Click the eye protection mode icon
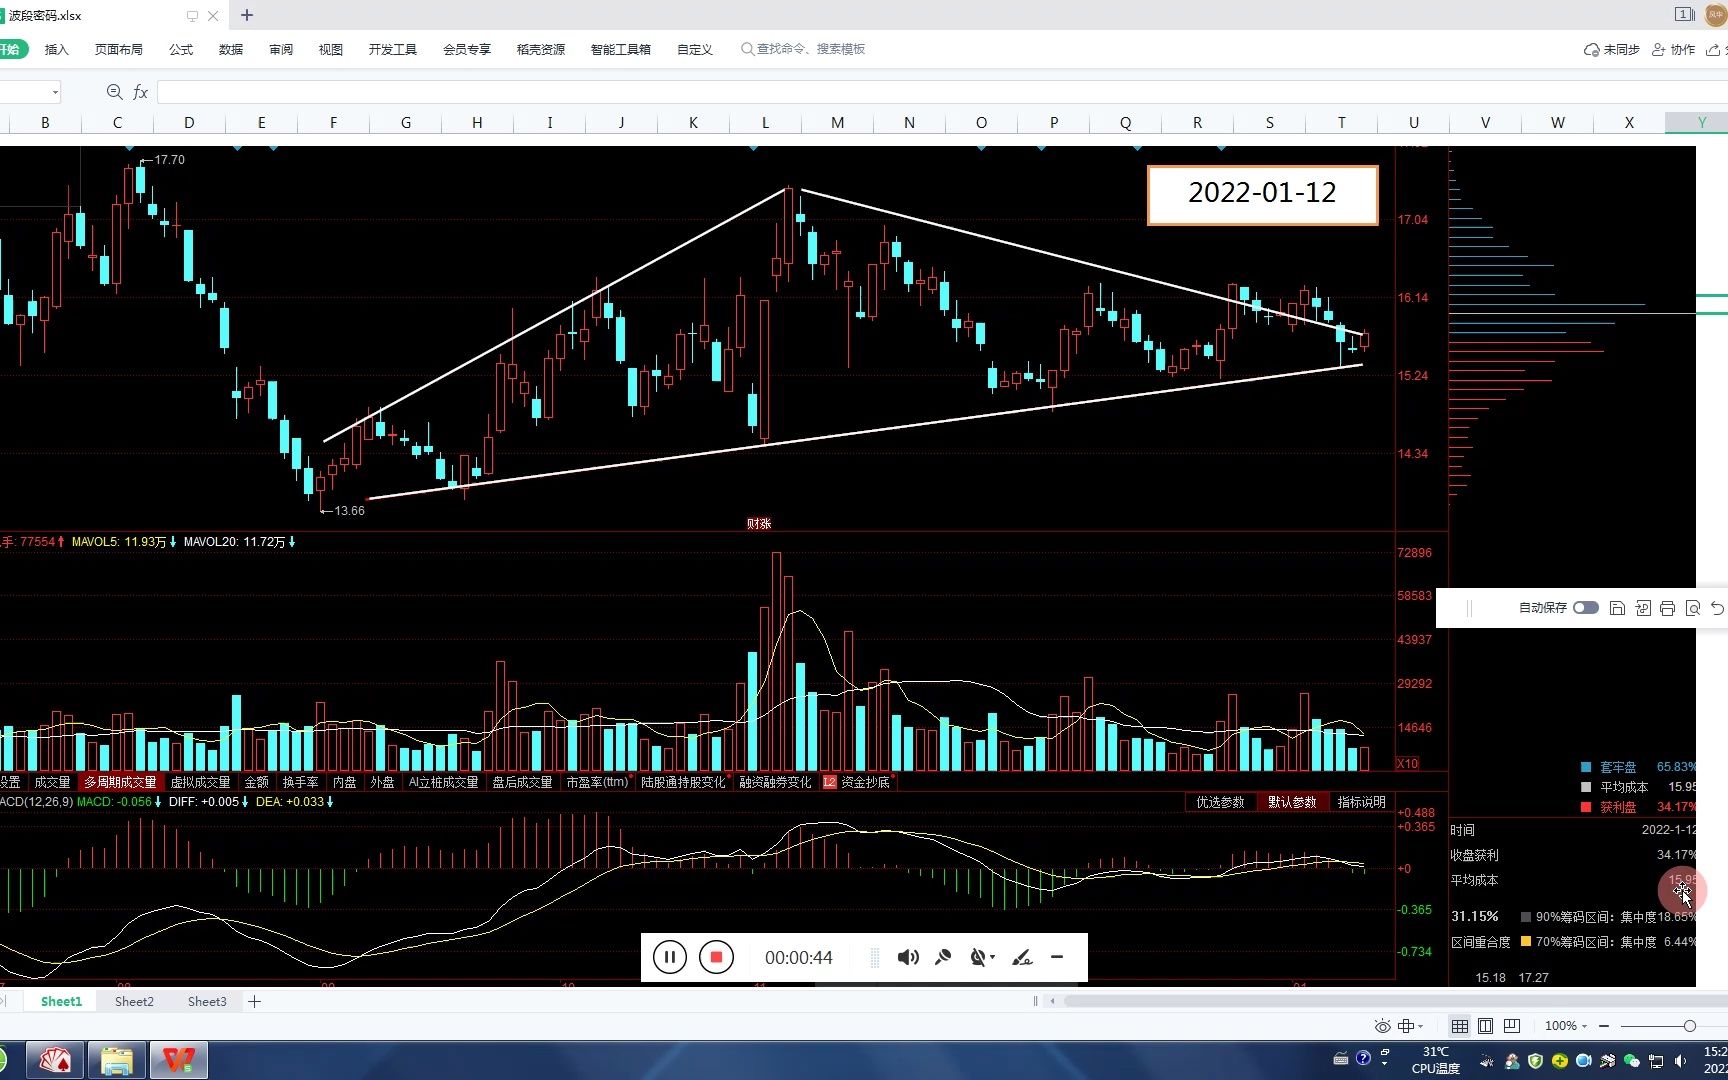The image size is (1728, 1080). click(1382, 1026)
